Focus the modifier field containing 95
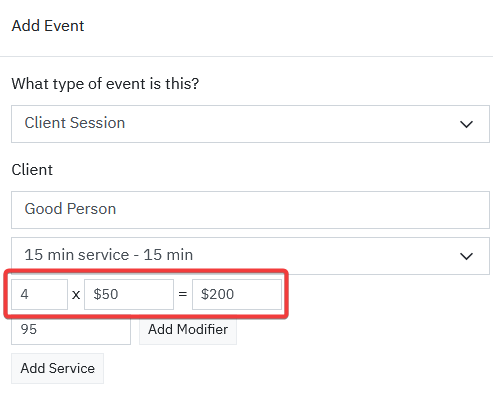Image resolution: width=493 pixels, height=395 pixels. point(71,331)
